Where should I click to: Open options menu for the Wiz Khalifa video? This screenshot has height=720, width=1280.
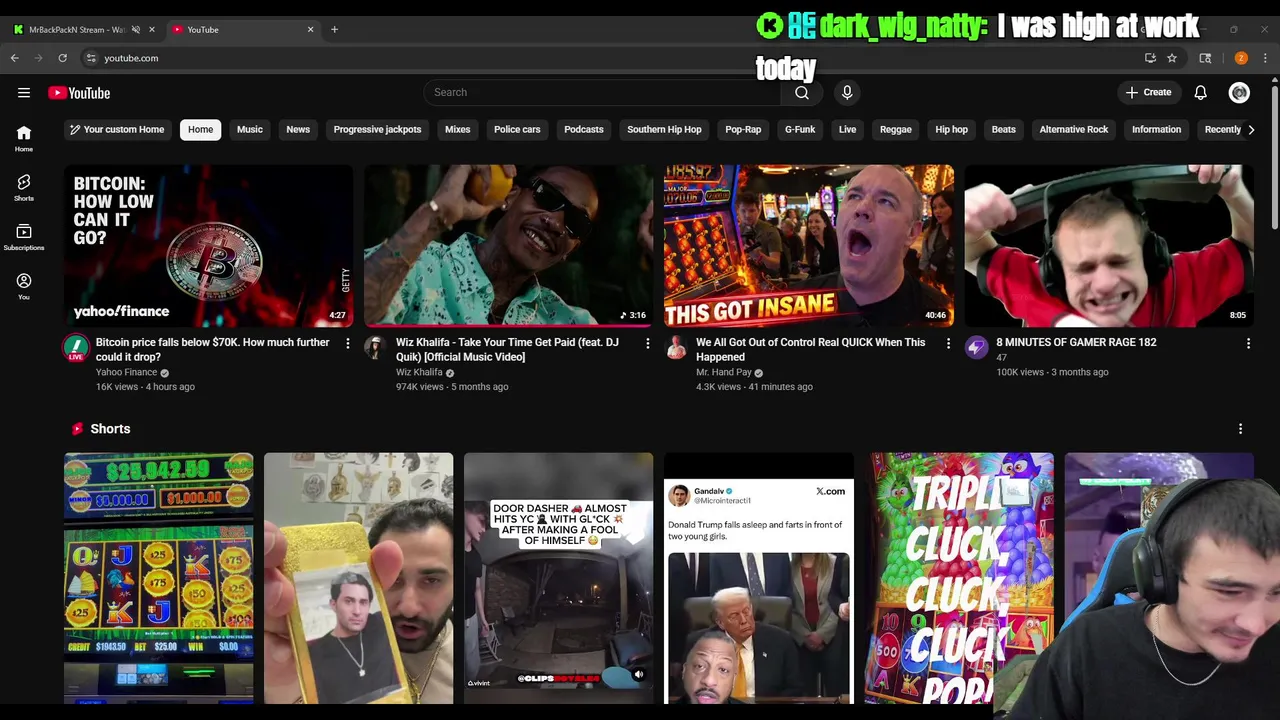tap(647, 343)
